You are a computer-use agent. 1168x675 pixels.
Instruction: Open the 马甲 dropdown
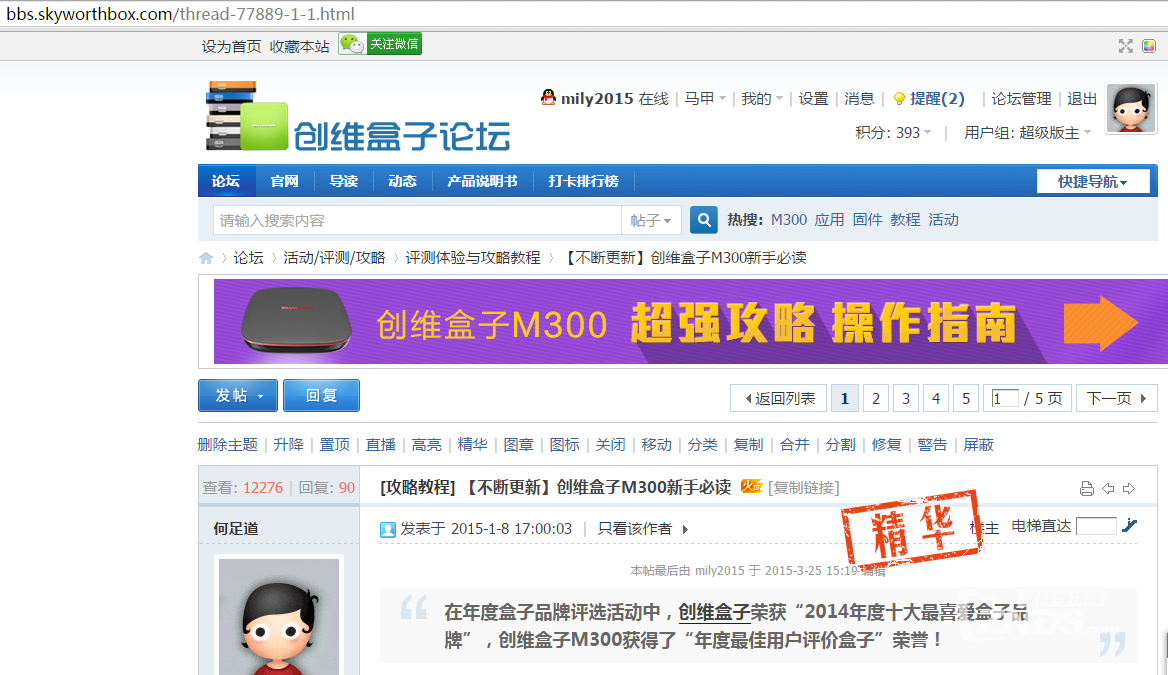705,98
